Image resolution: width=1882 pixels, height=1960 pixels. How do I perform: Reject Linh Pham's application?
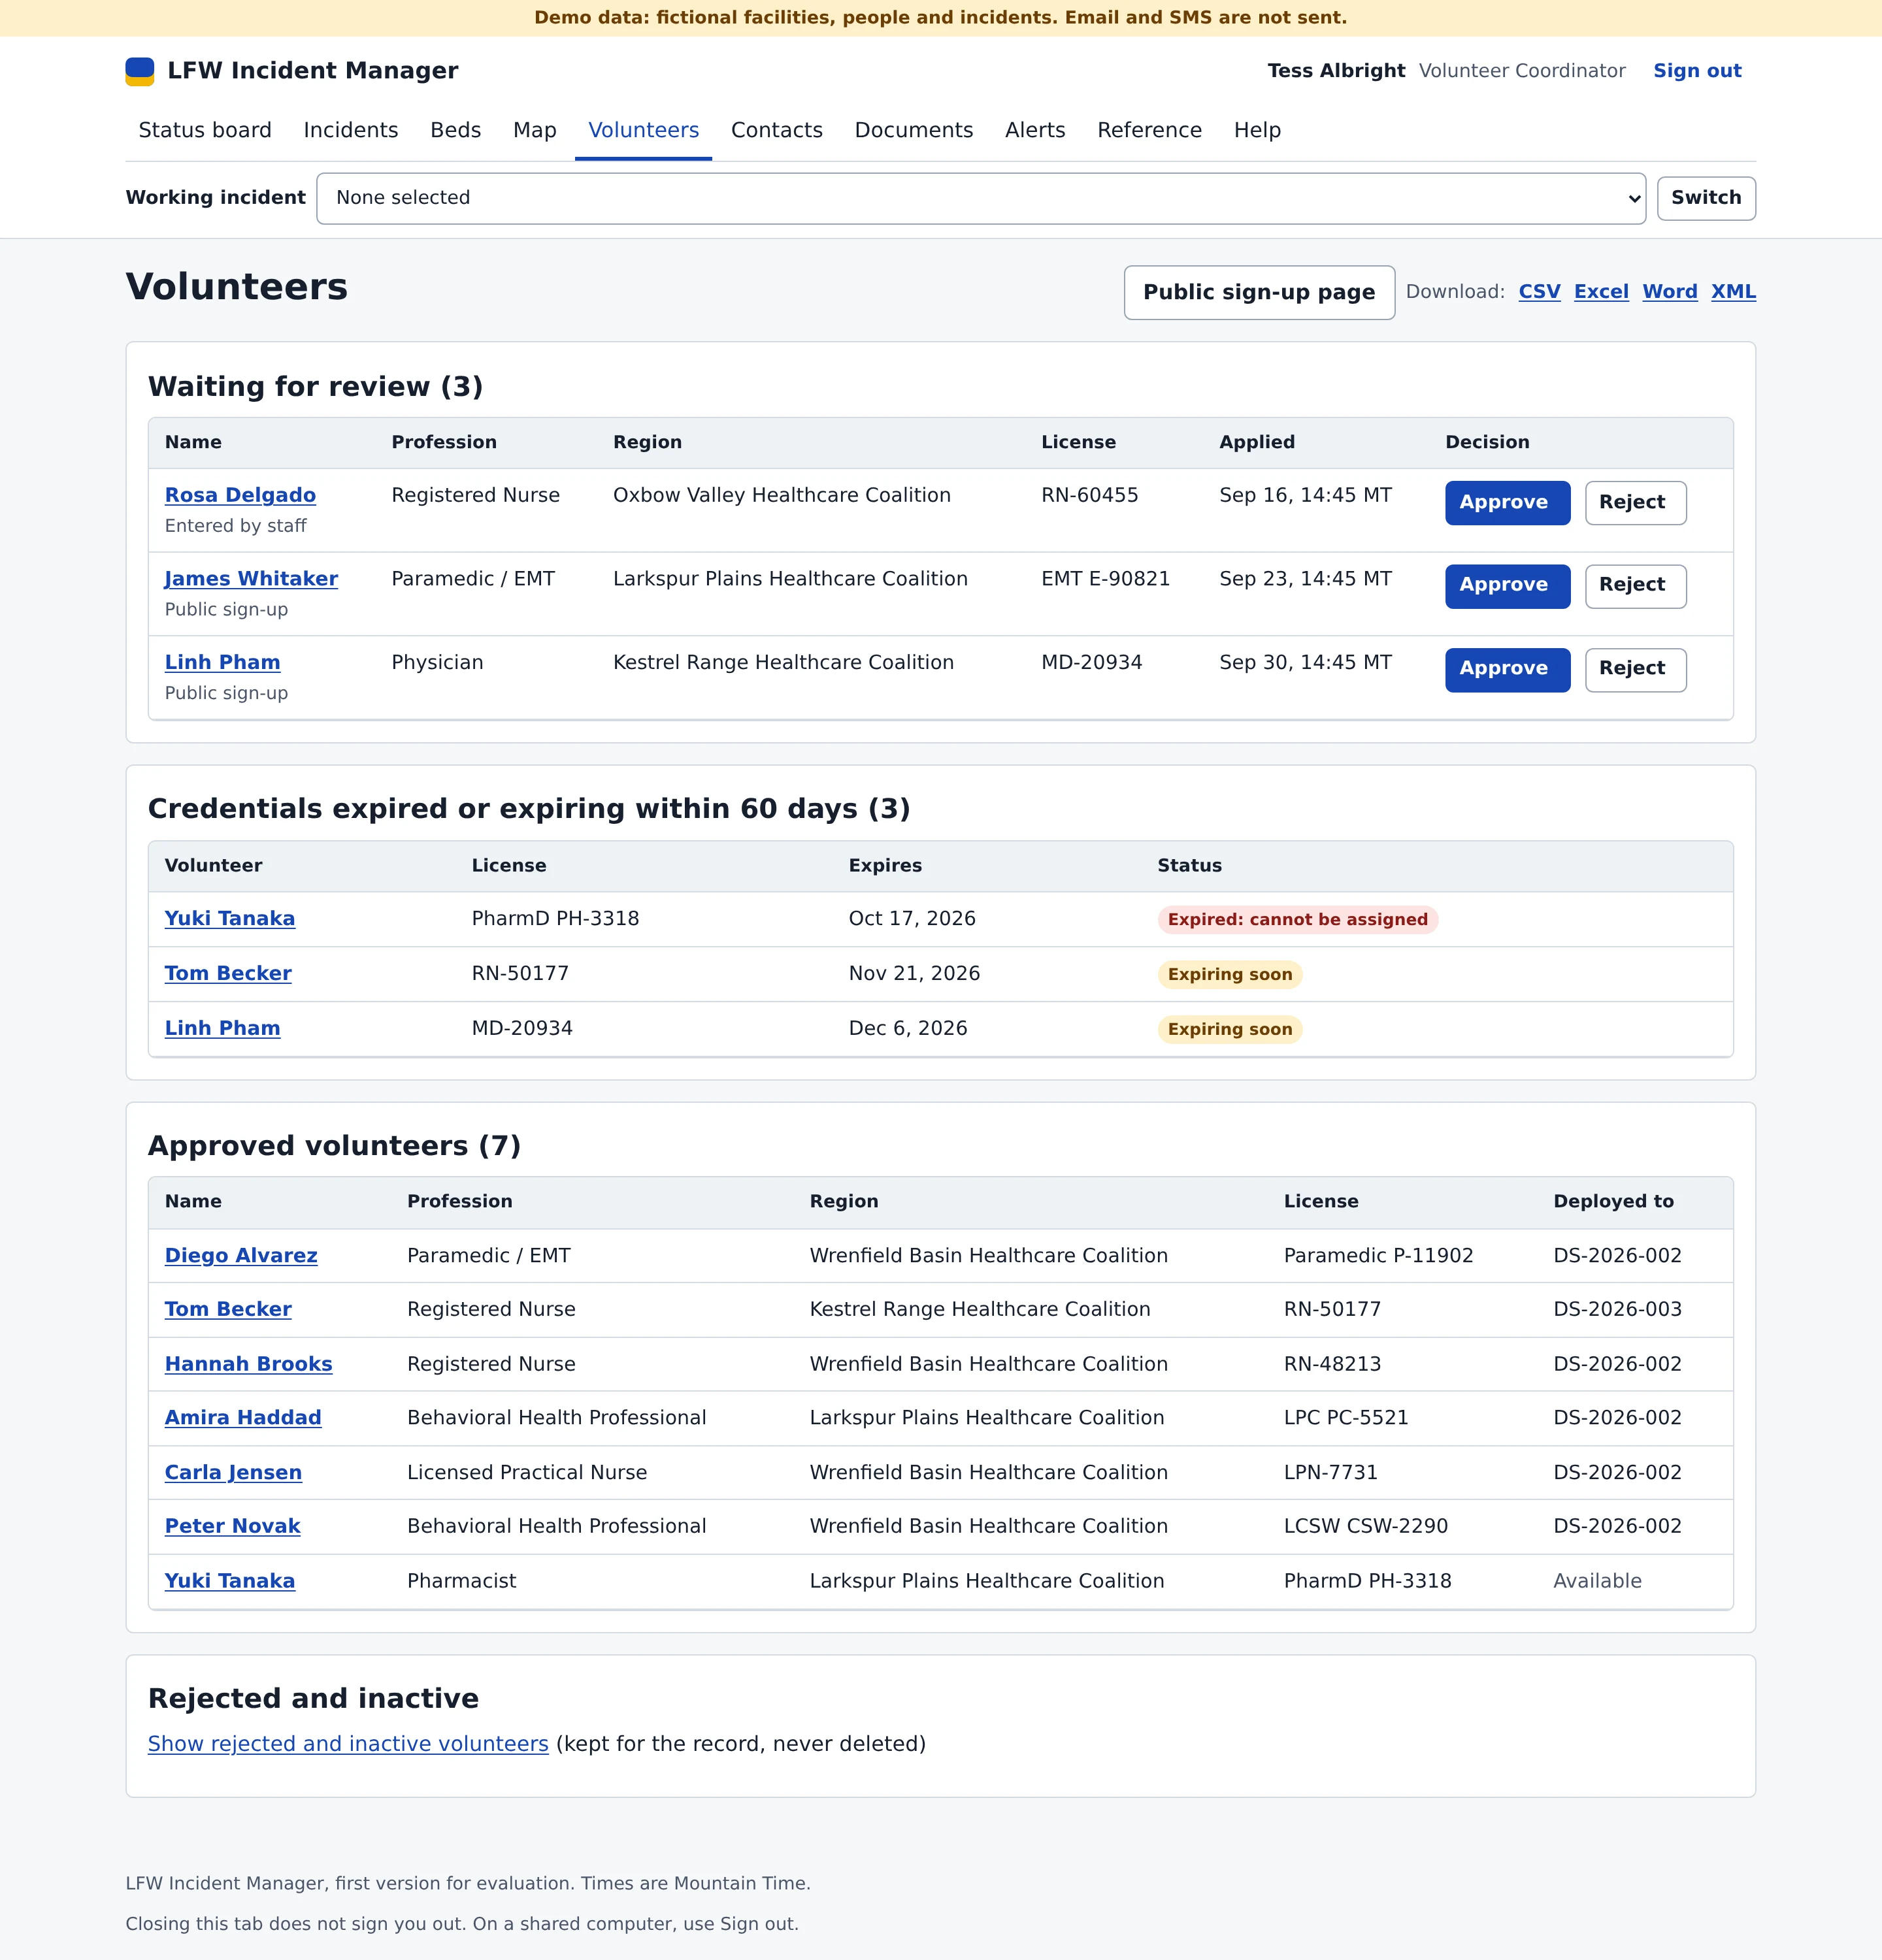[1635, 669]
